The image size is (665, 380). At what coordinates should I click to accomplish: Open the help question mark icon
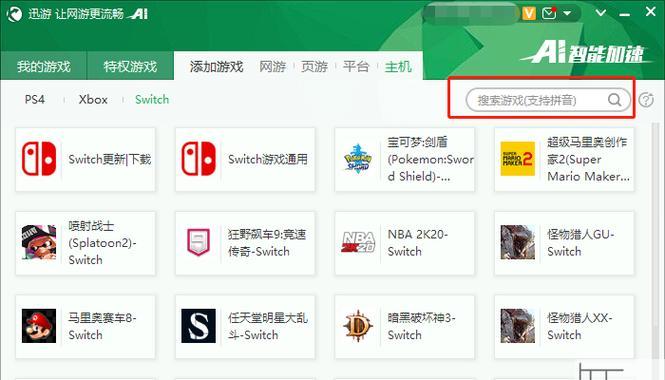tap(646, 100)
